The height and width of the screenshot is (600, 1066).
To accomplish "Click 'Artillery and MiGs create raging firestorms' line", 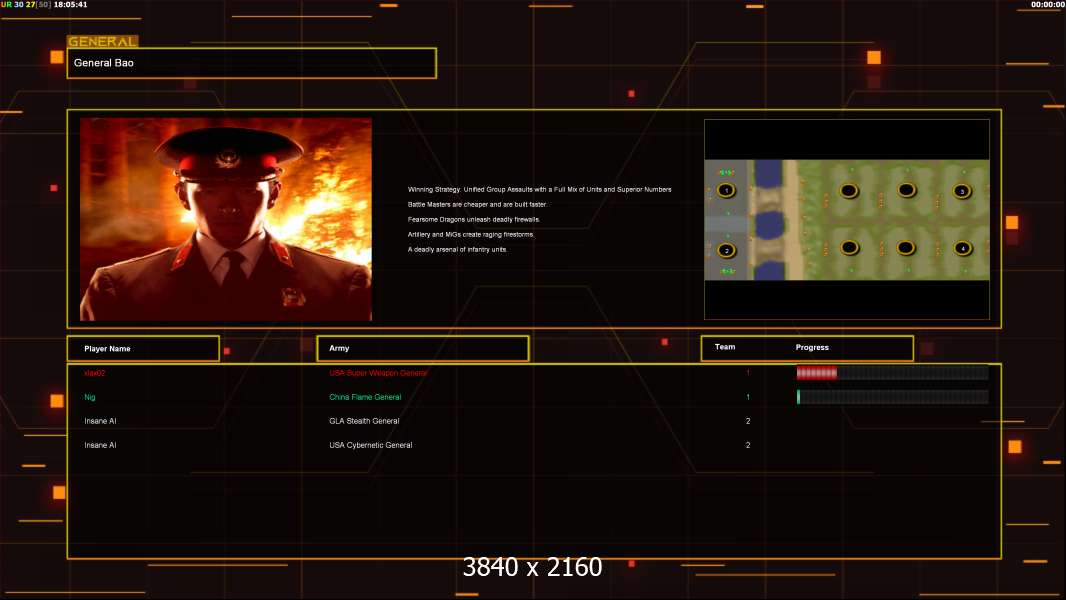I will click(471, 234).
